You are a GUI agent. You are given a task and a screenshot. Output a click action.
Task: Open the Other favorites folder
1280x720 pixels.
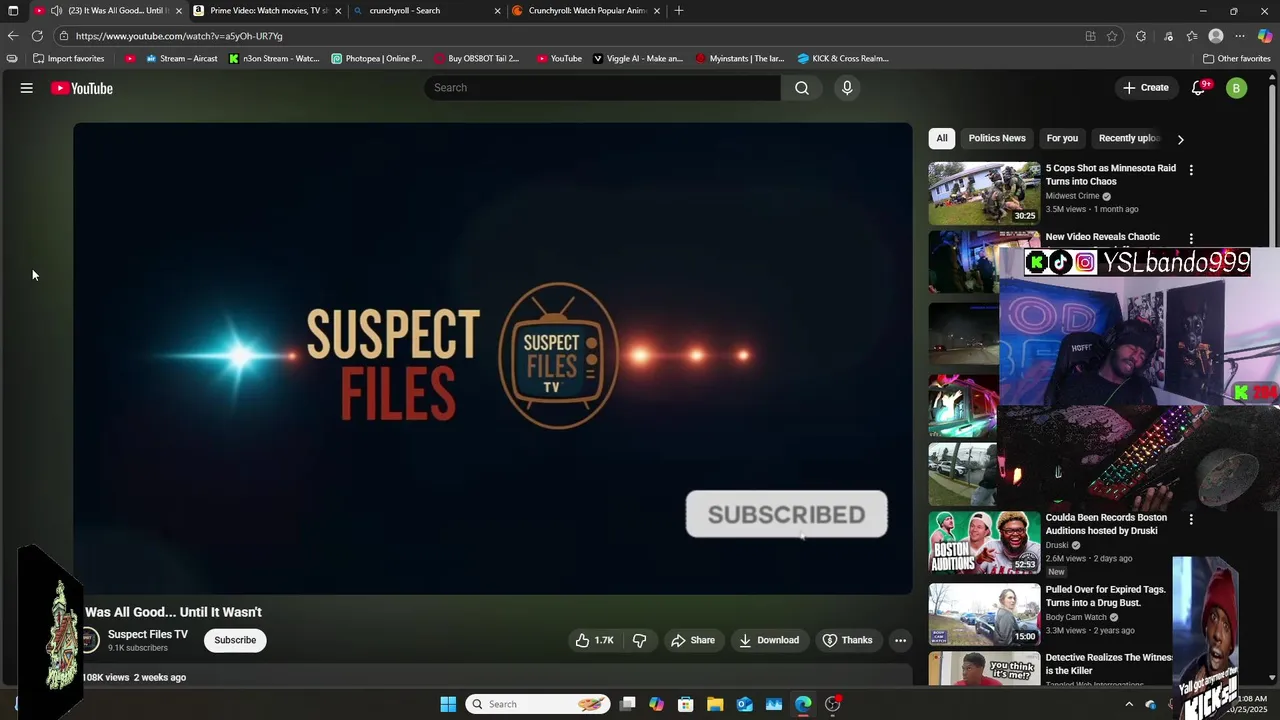tap(1236, 58)
